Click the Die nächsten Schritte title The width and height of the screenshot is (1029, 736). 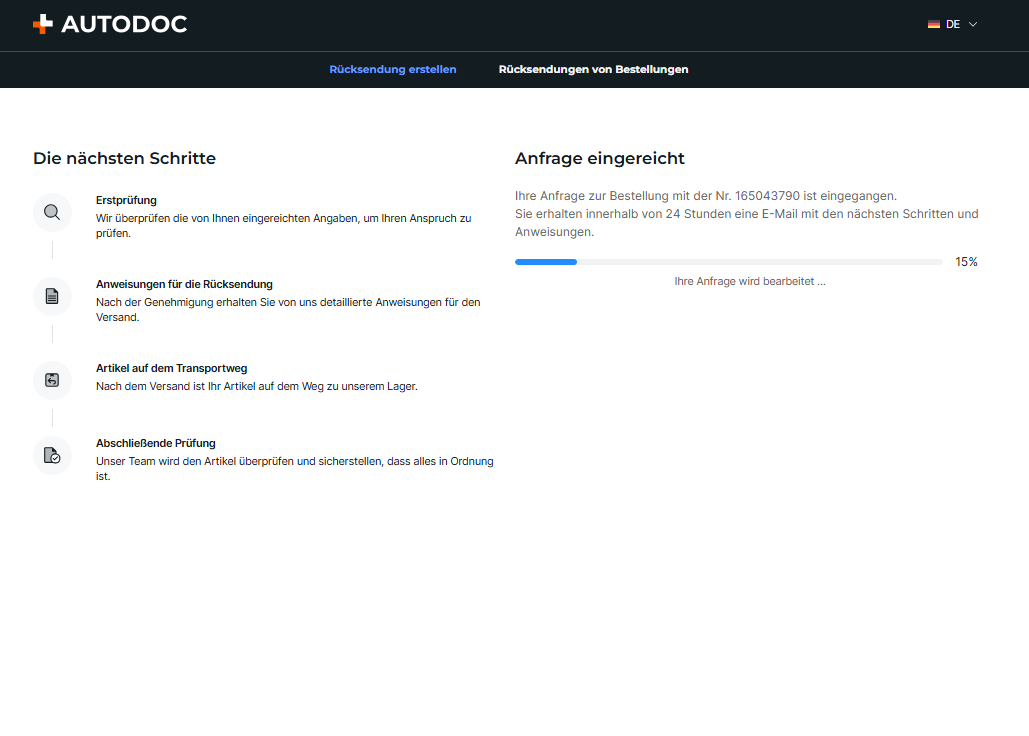coord(124,158)
